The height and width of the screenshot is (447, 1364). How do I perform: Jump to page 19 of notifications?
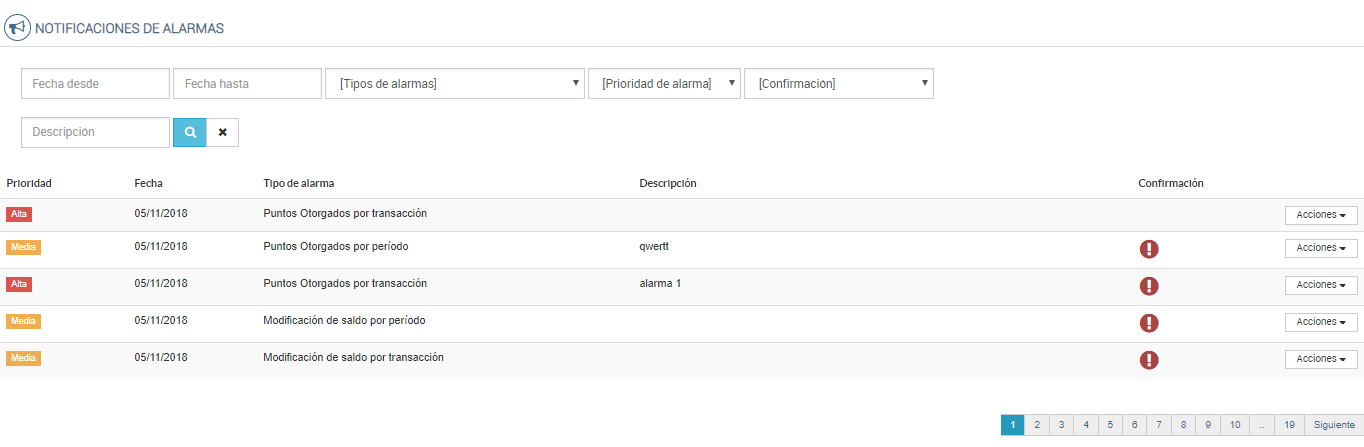click(1290, 425)
